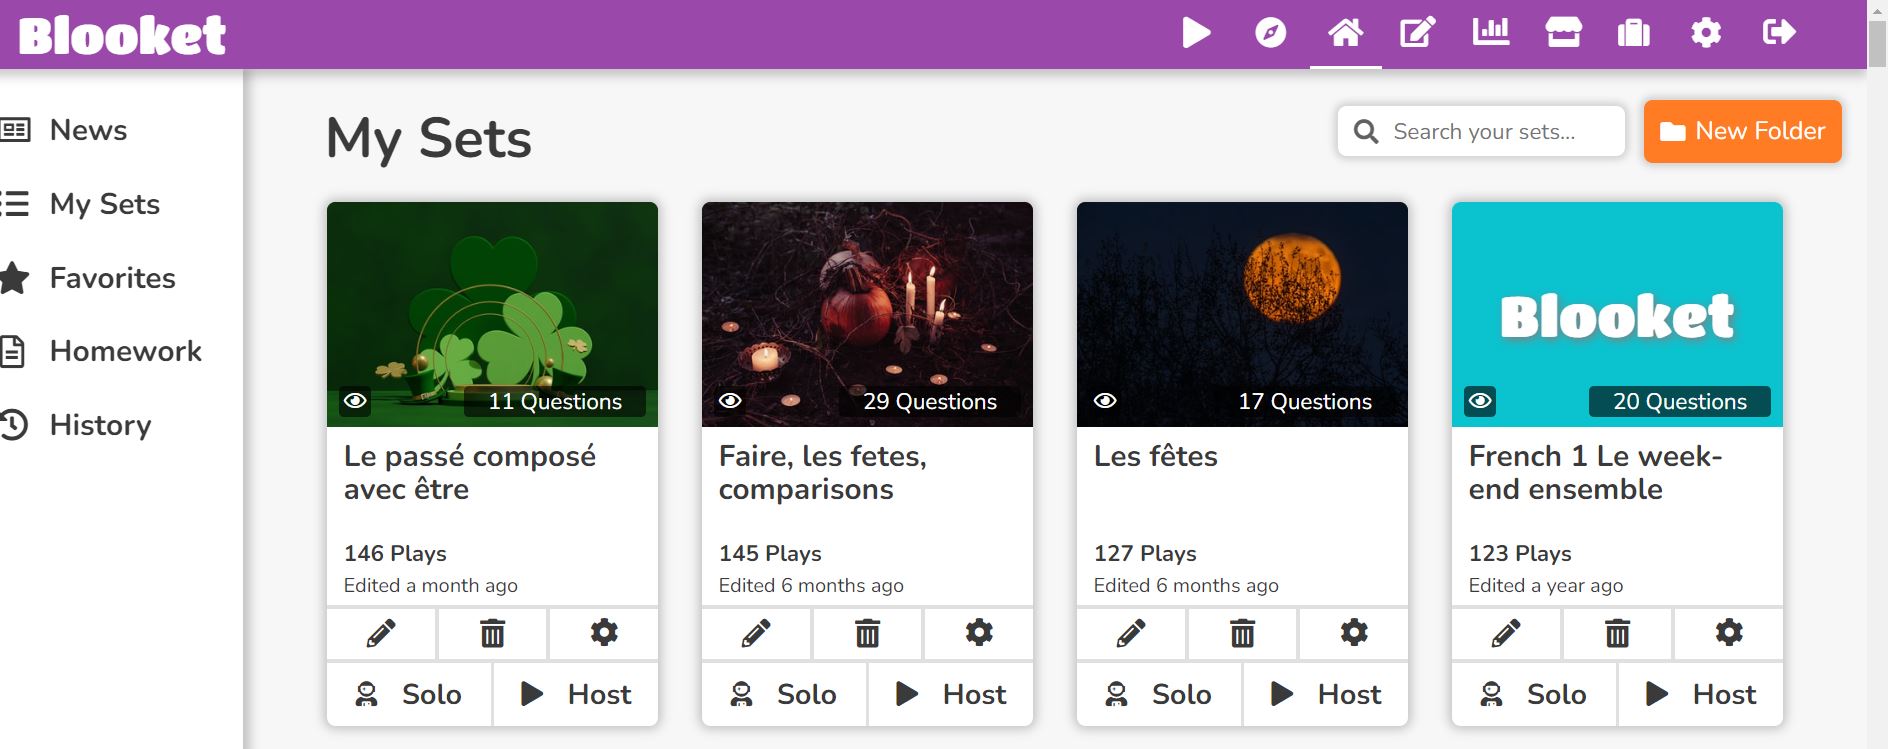Toggle visibility eye on Le passé composé set
The height and width of the screenshot is (749, 1888).
pyautogui.click(x=355, y=401)
